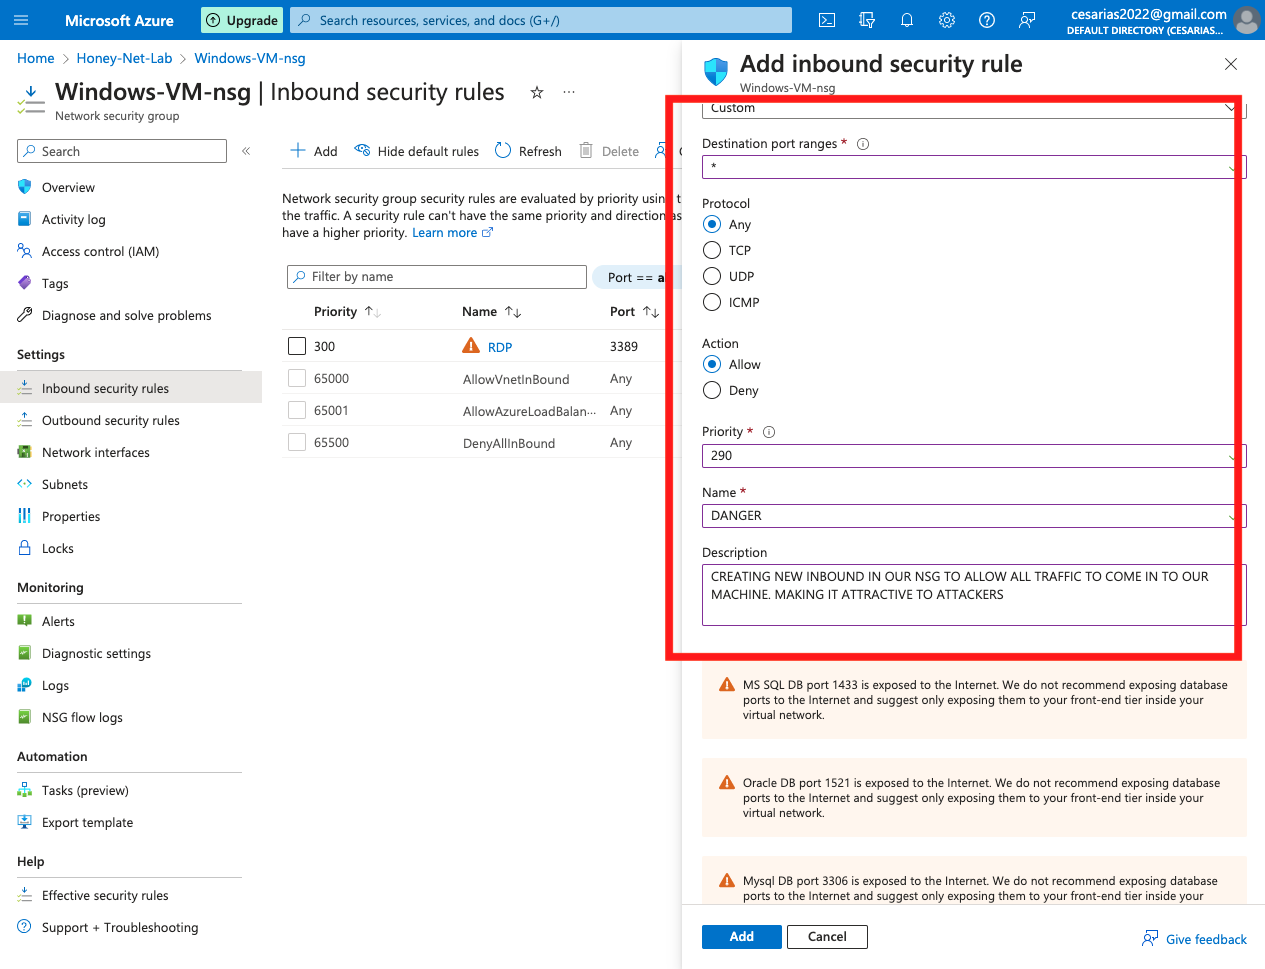Click the Oracle DB port 1521 warning triangle
1265x969 pixels.
727,783
